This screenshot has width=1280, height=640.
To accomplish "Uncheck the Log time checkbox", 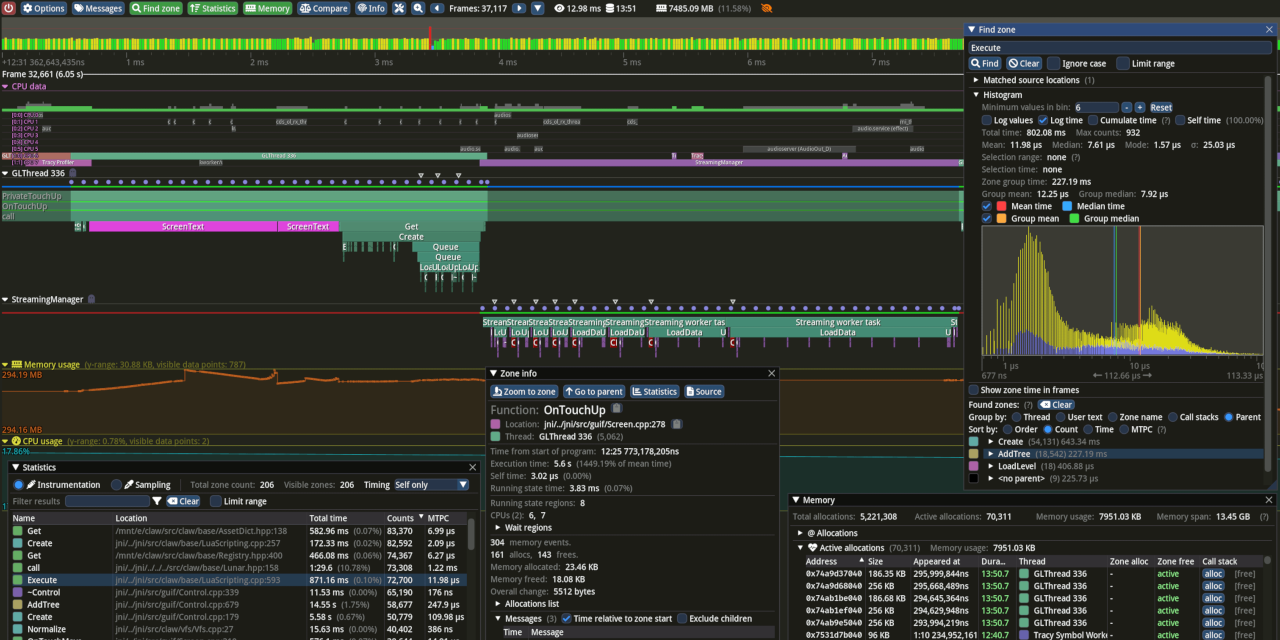I will (1041, 120).
